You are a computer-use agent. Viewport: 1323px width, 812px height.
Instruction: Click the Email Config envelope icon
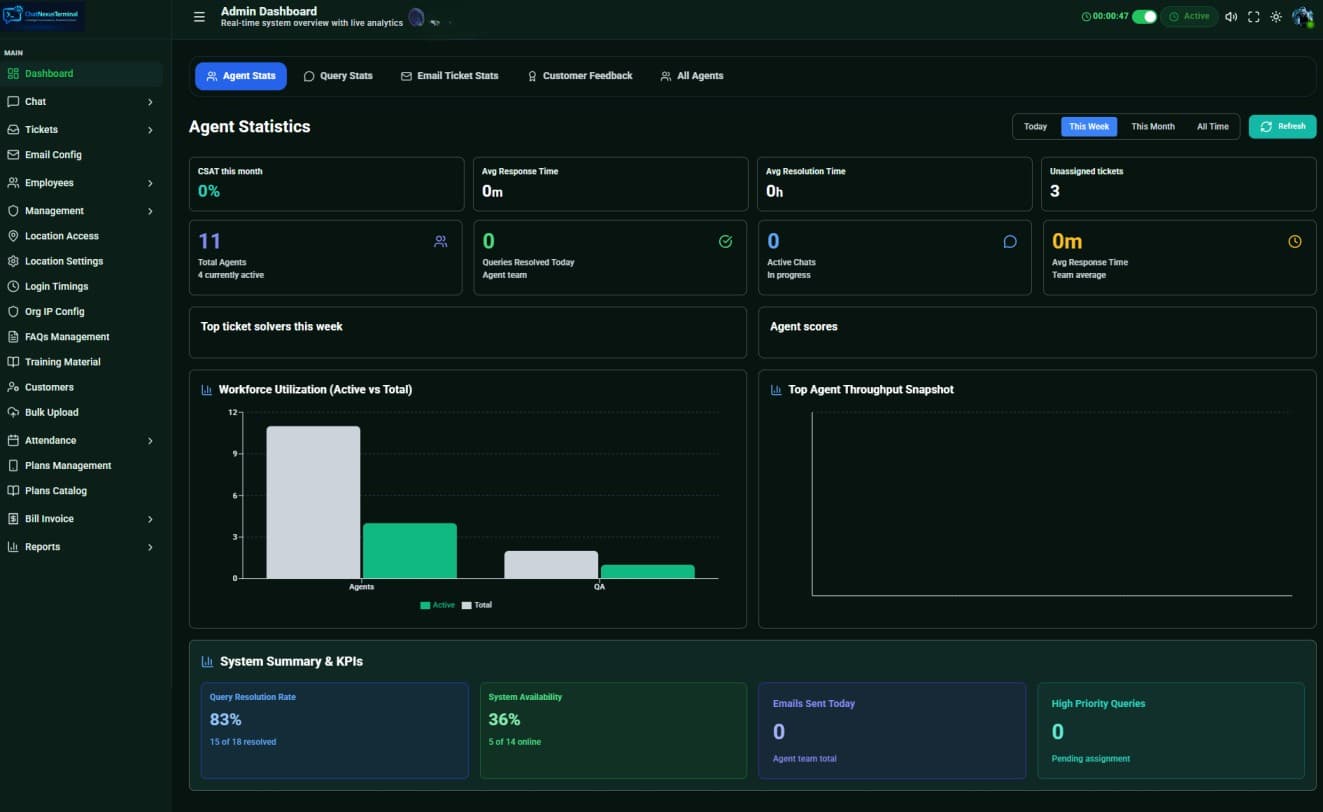point(14,155)
